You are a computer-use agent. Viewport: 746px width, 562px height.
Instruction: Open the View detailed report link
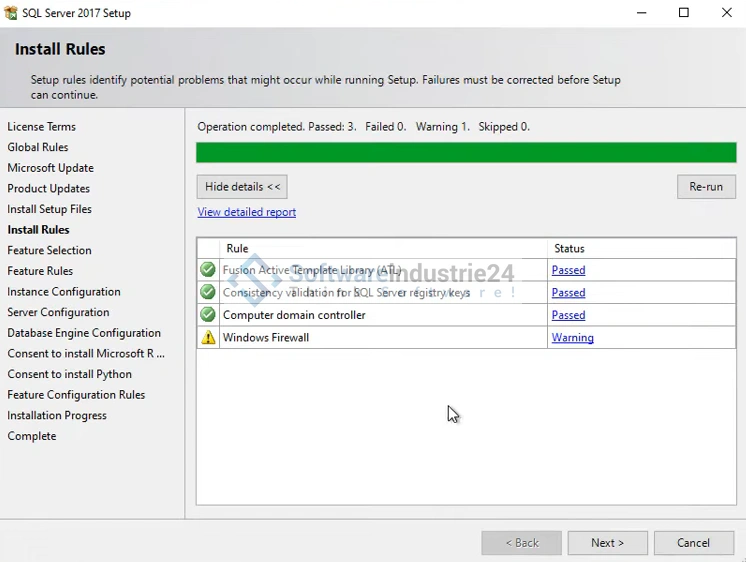pyautogui.click(x=246, y=212)
